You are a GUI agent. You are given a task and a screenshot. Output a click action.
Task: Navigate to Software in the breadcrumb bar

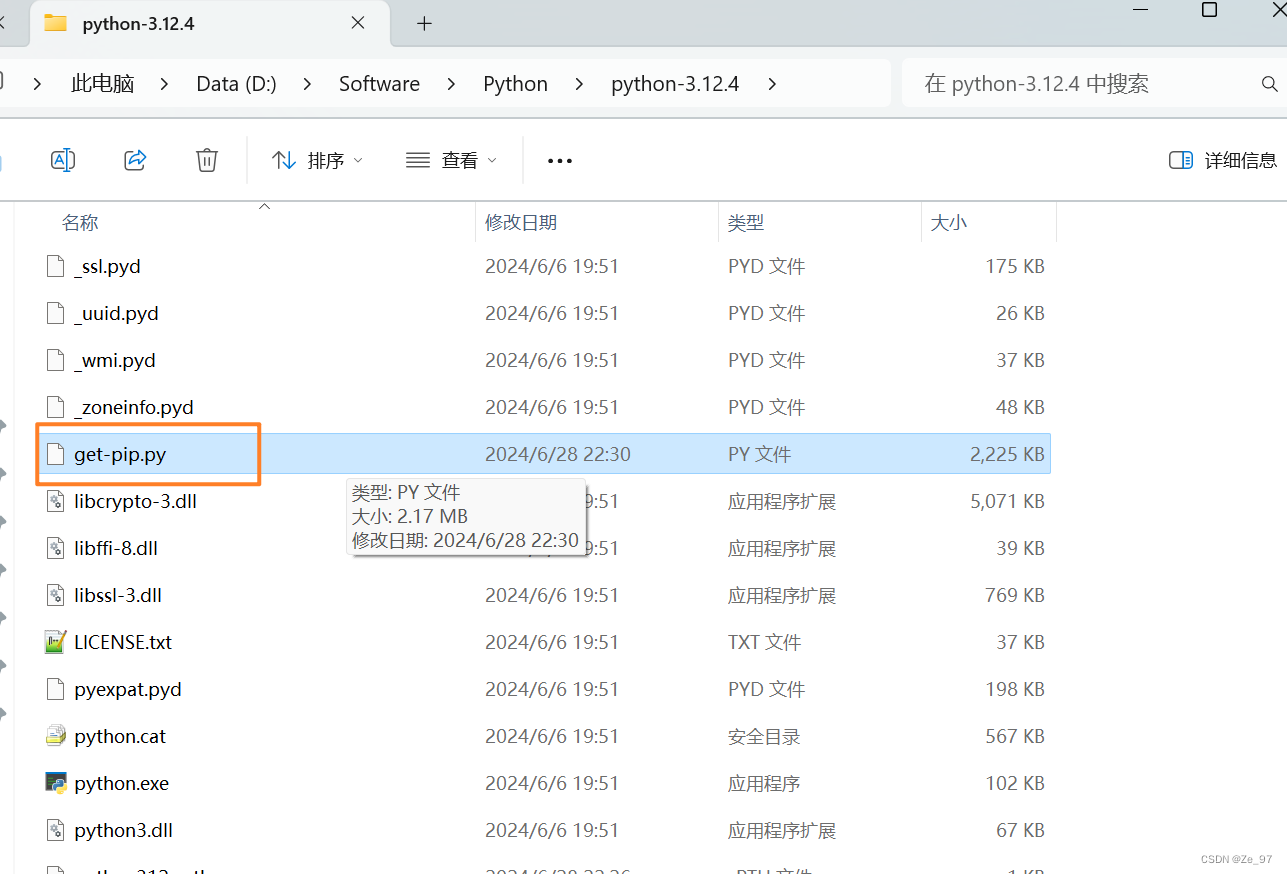[x=379, y=83]
